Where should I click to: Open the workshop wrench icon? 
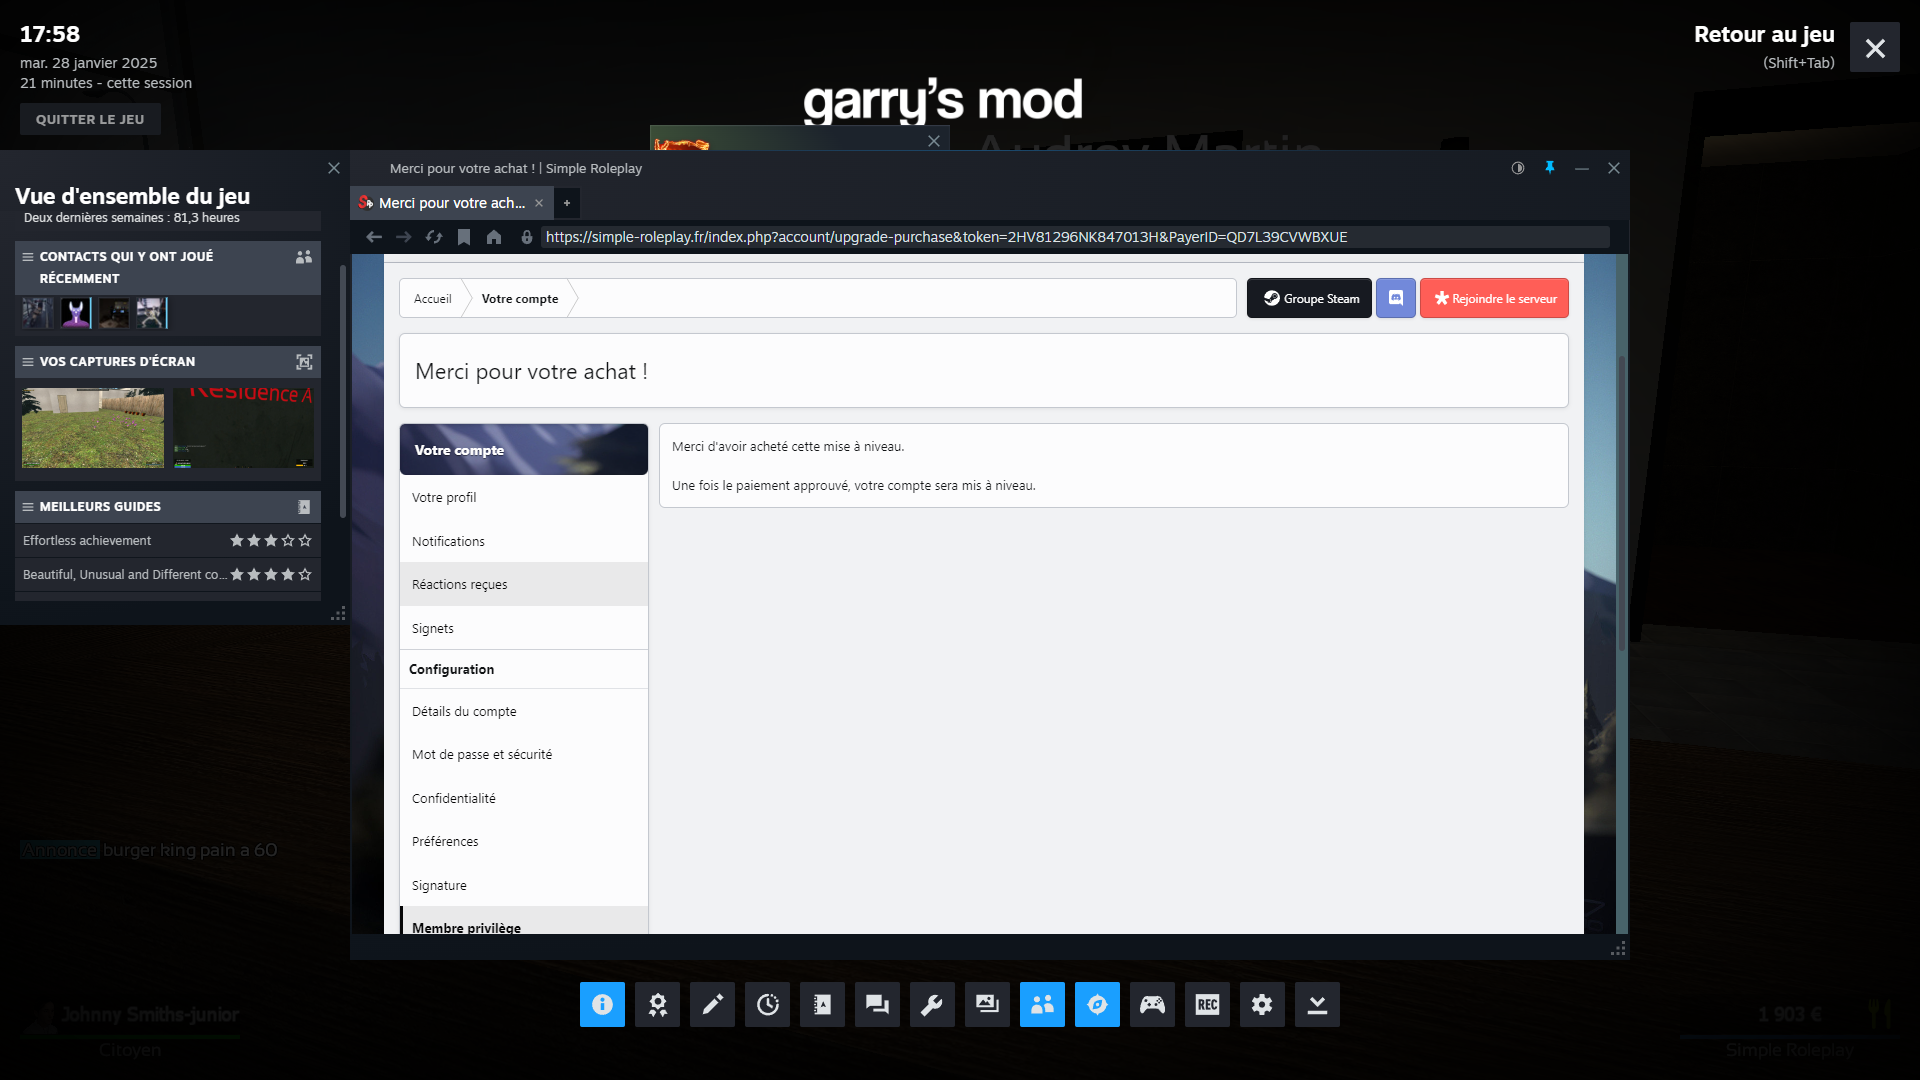coord(932,1004)
